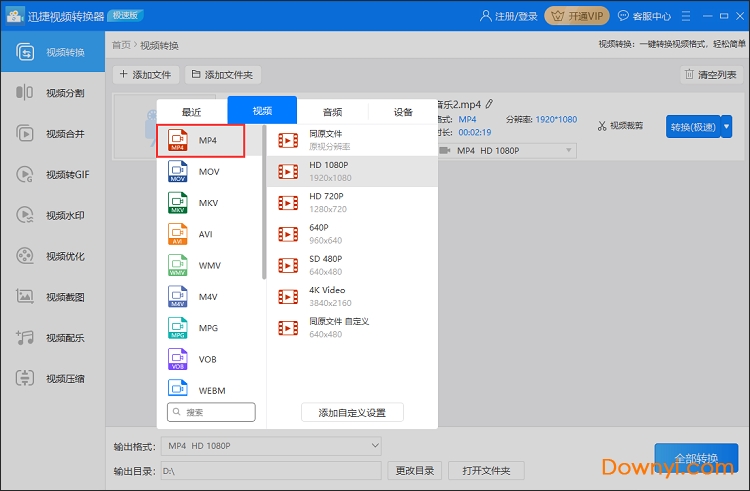This screenshot has width=750, height=491.
Task: Choose the 640P 960x640 preset
Action: (353, 234)
